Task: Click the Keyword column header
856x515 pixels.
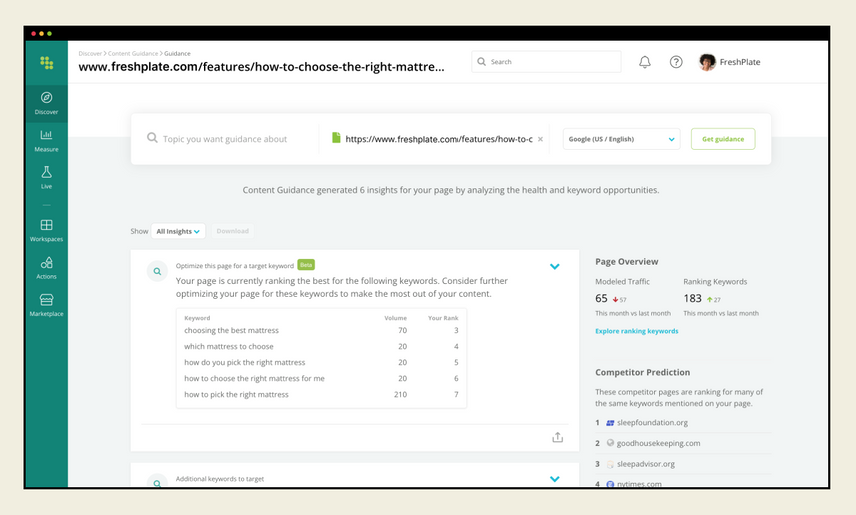Action: click(x=197, y=318)
